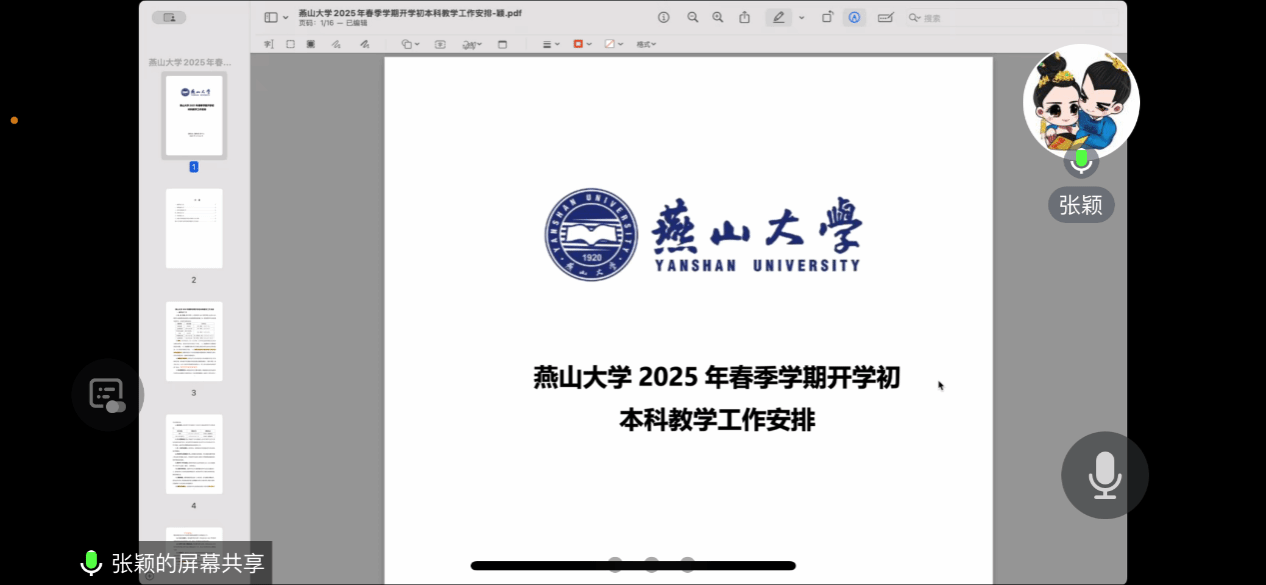
Task: Select the text selection tool
Action: pos(268,44)
